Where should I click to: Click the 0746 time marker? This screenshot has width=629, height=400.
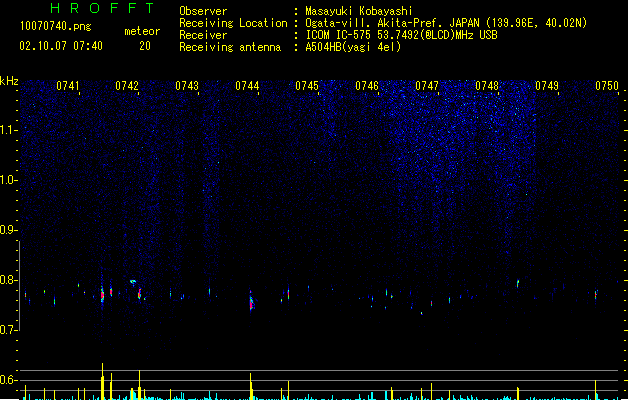[367, 86]
